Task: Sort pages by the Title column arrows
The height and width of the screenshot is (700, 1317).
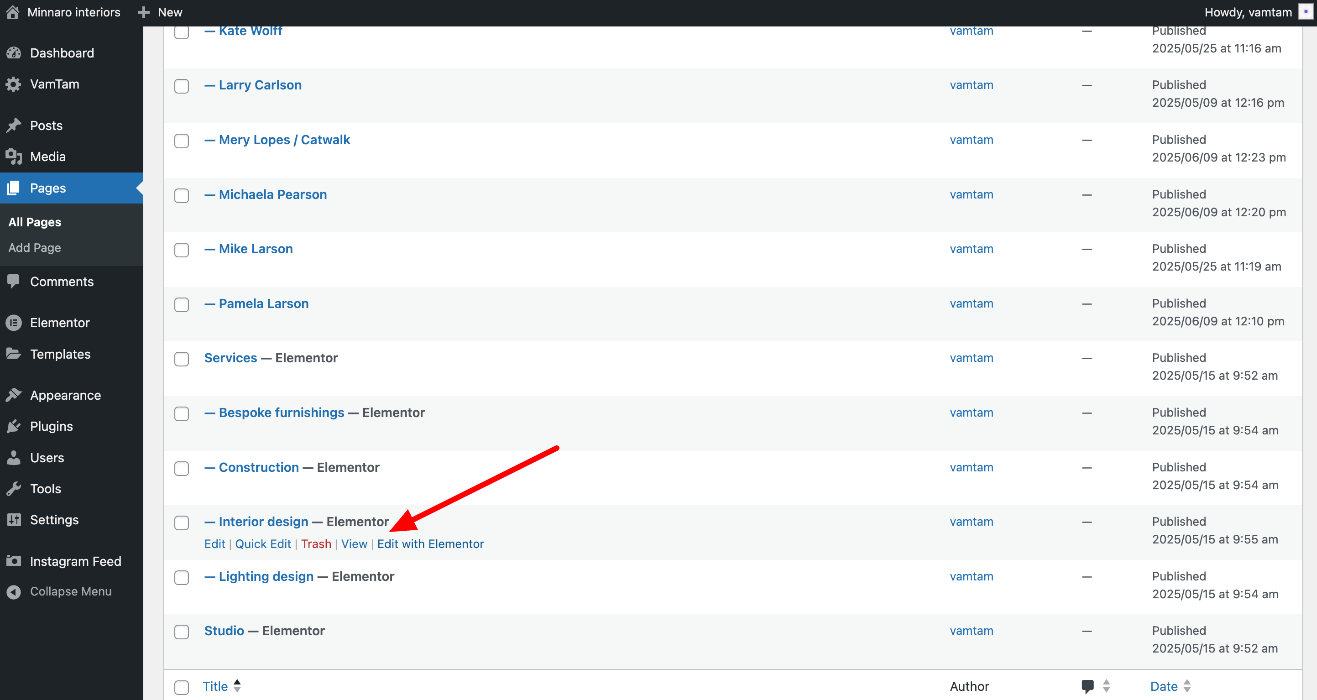Action: 237,686
